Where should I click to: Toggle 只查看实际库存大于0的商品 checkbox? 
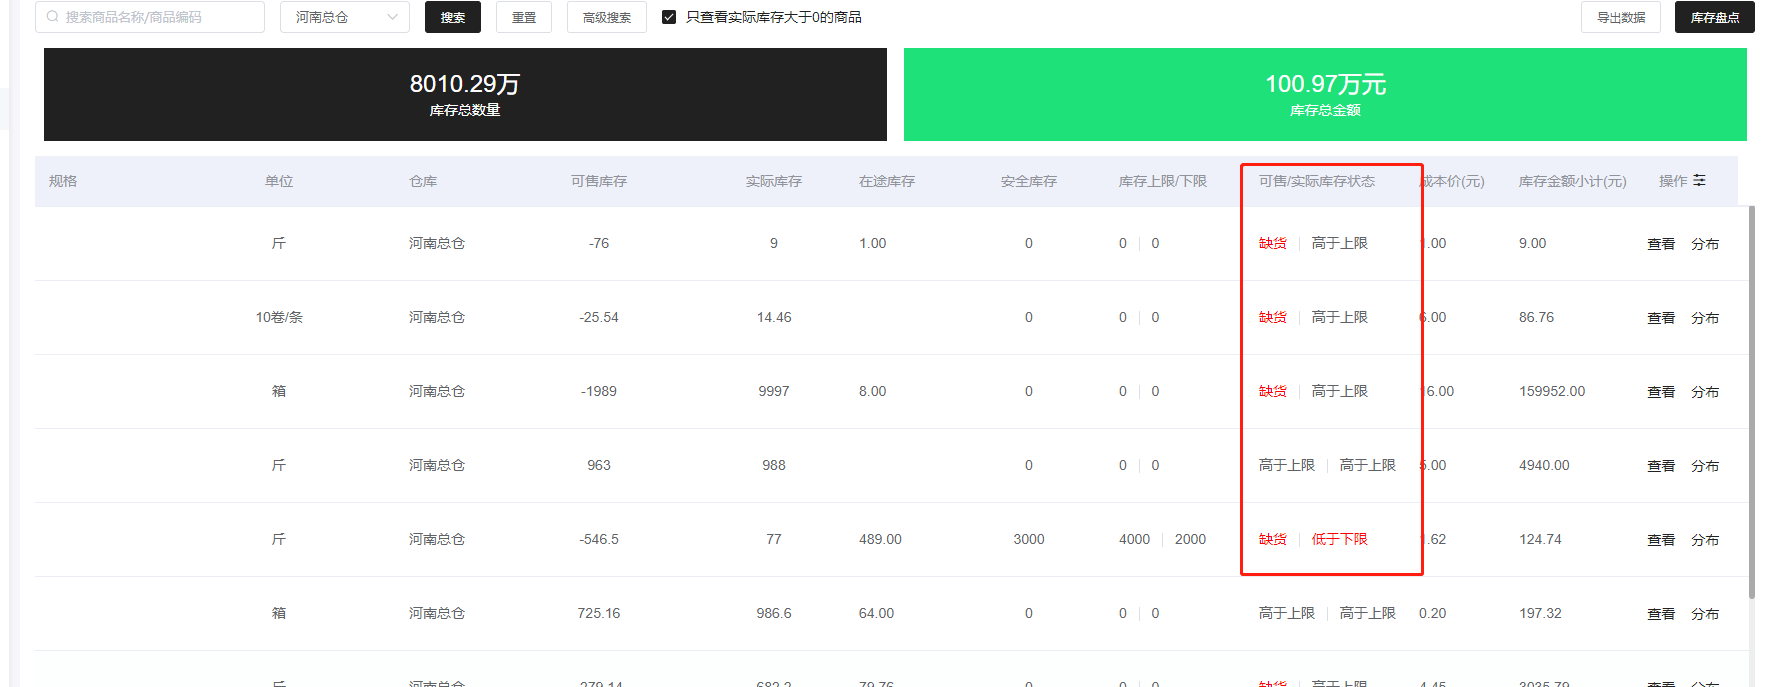(x=669, y=17)
